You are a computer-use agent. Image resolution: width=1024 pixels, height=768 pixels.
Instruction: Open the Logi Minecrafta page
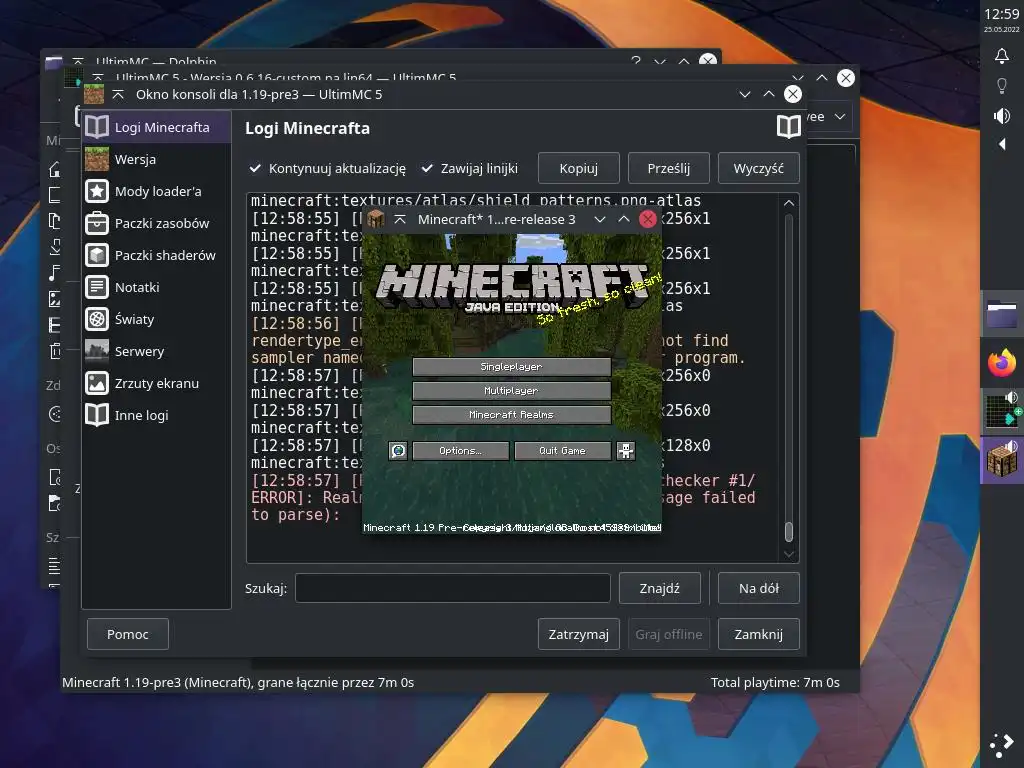click(x=157, y=127)
